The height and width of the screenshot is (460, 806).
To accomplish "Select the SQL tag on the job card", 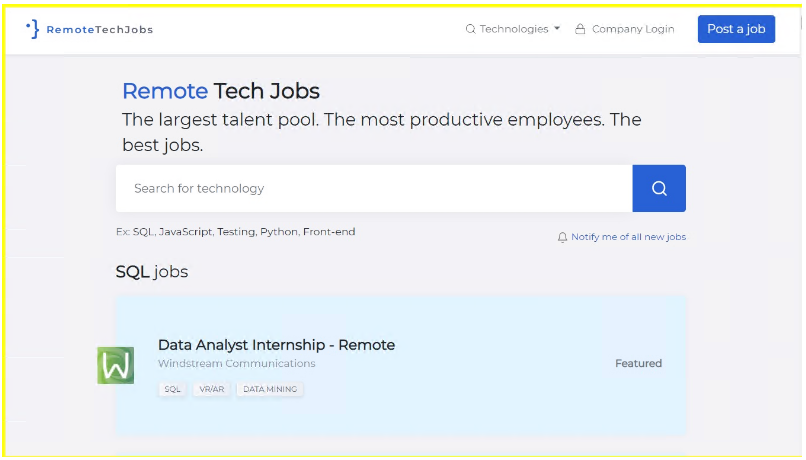I will click(x=172, y=389).
